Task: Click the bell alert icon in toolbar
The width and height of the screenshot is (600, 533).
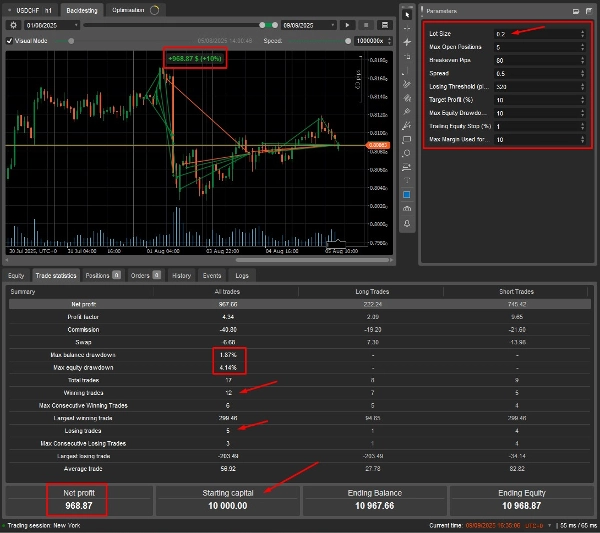Action: tap(407, 223)
